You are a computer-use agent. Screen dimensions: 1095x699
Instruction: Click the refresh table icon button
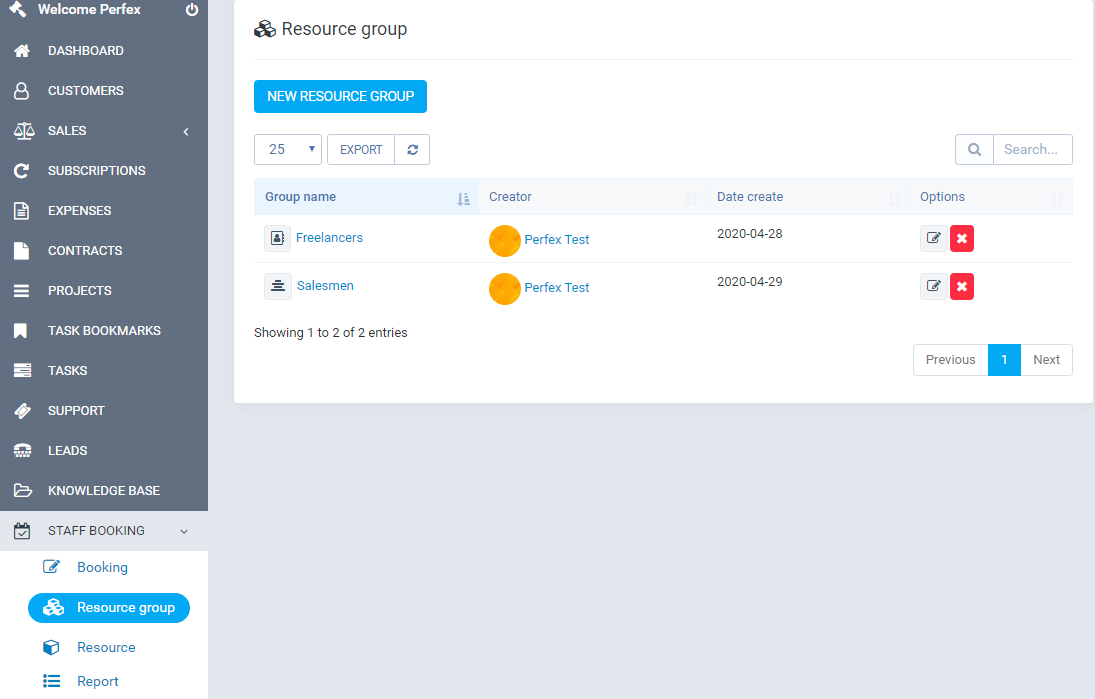pos(412,150)
